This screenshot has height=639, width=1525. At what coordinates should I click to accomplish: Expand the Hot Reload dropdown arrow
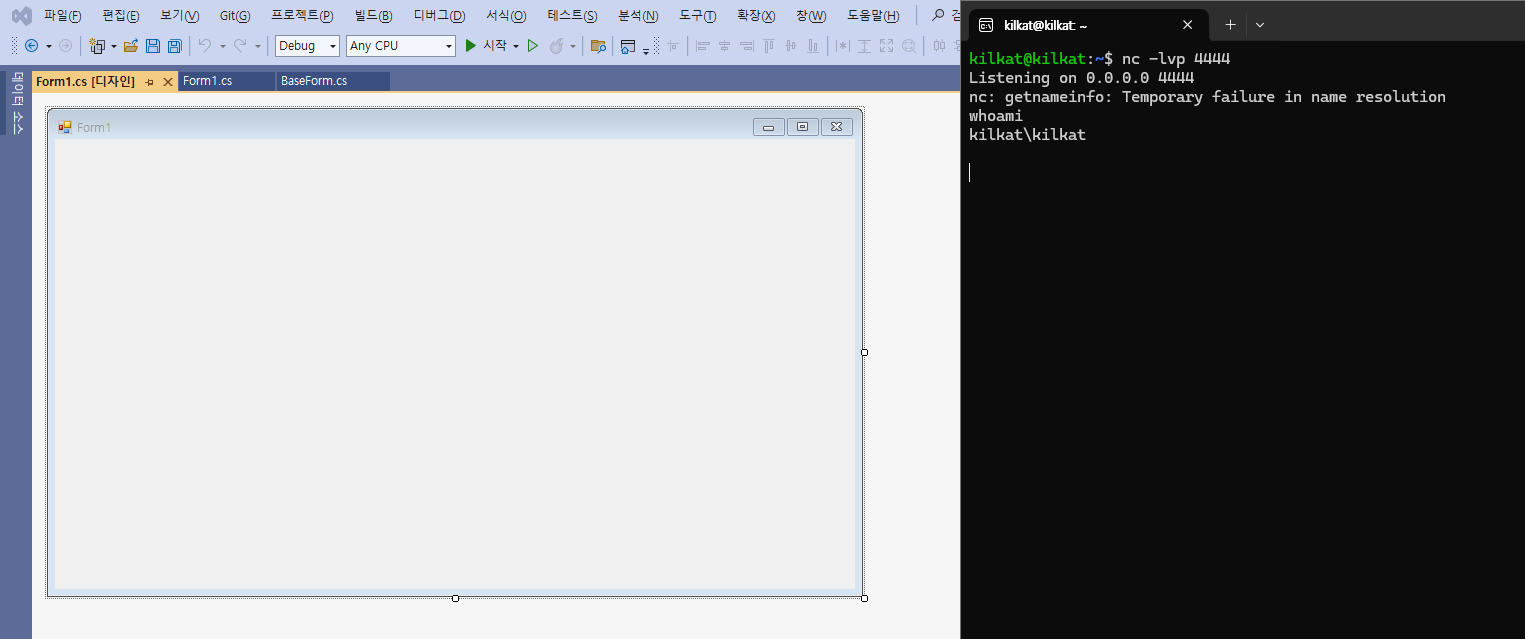(573, 46)
